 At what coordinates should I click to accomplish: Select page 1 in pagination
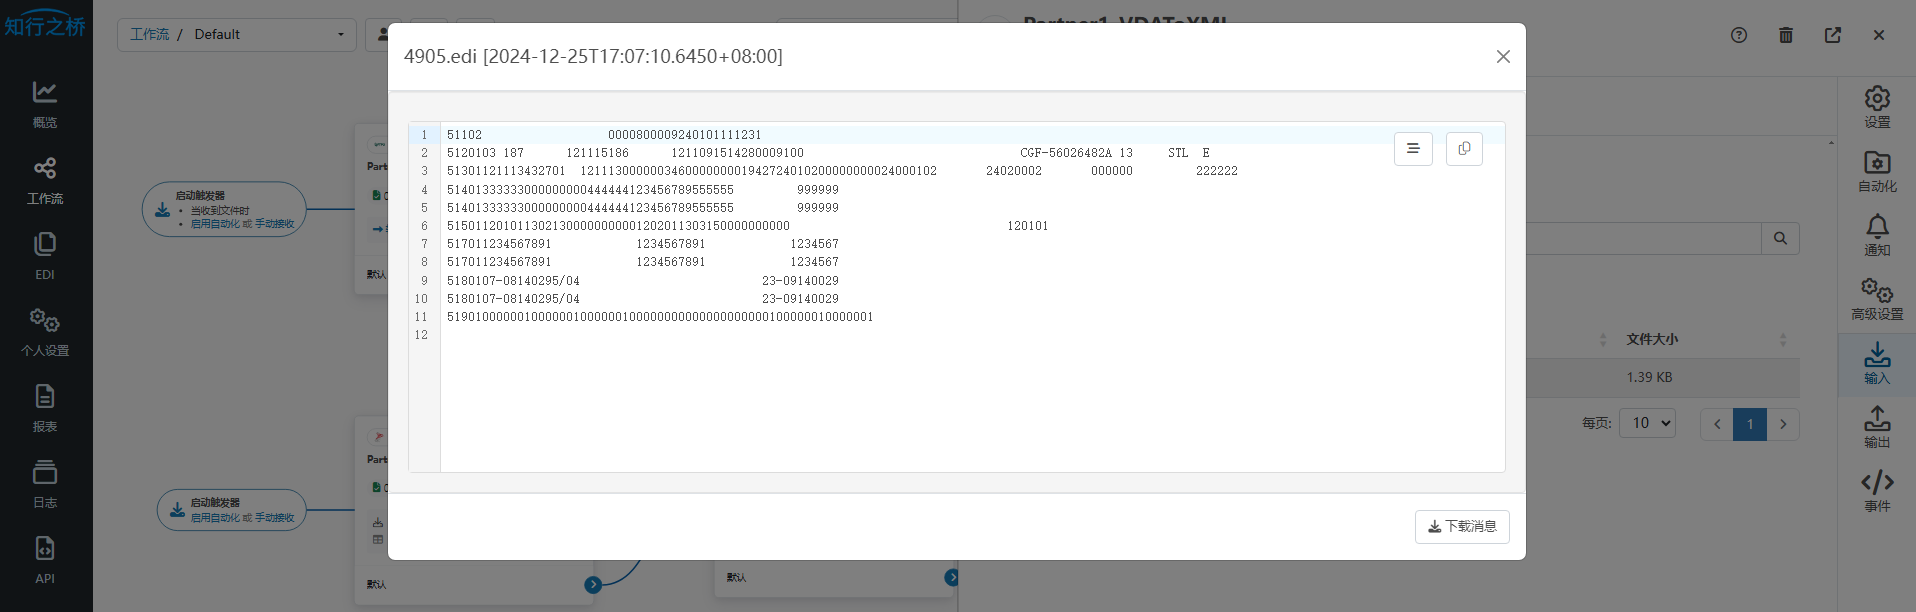tap(1750, 424)
